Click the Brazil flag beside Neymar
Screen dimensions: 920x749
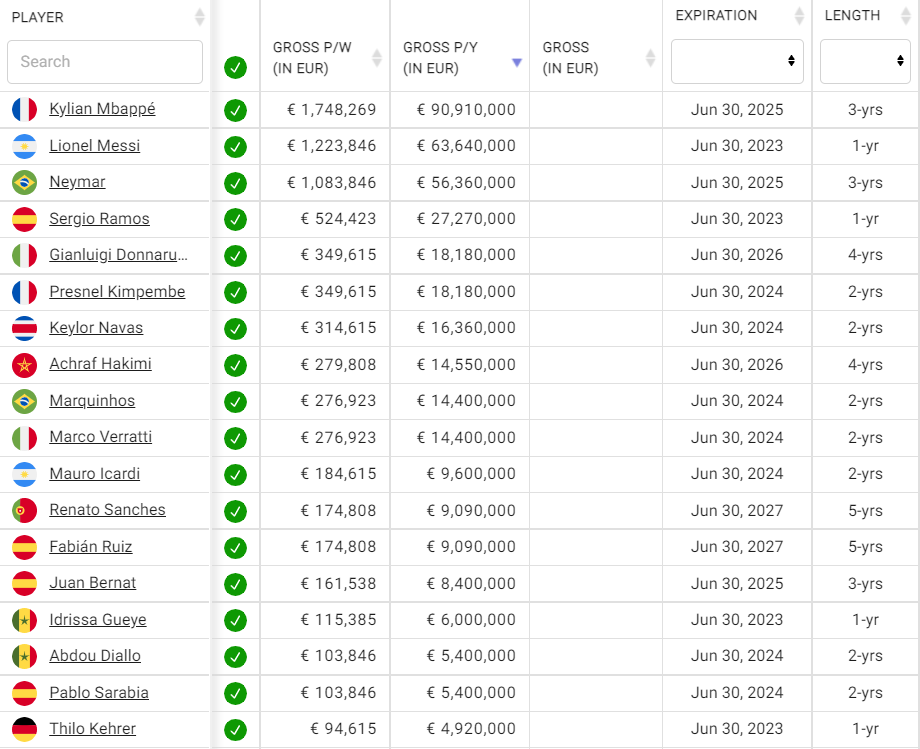24,182
